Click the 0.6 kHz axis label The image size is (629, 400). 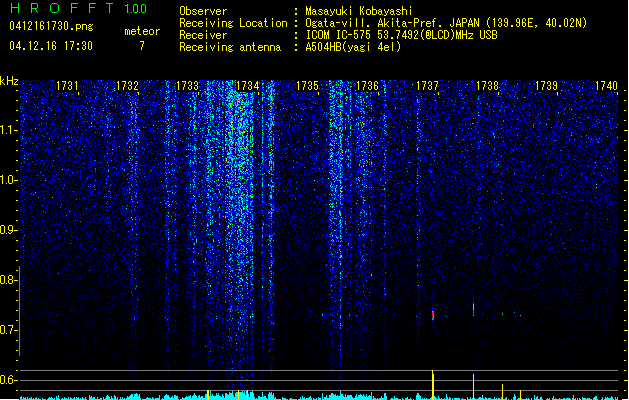tap(8, 380)
